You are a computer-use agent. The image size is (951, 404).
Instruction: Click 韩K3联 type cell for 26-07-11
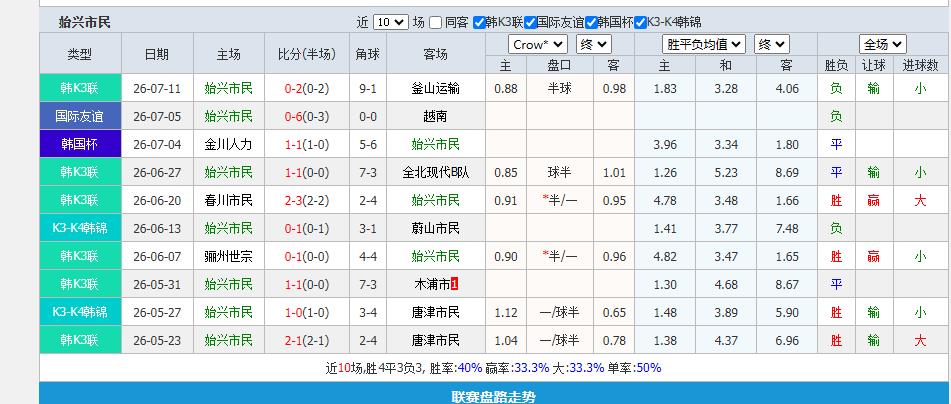click(x=79, y=88)
